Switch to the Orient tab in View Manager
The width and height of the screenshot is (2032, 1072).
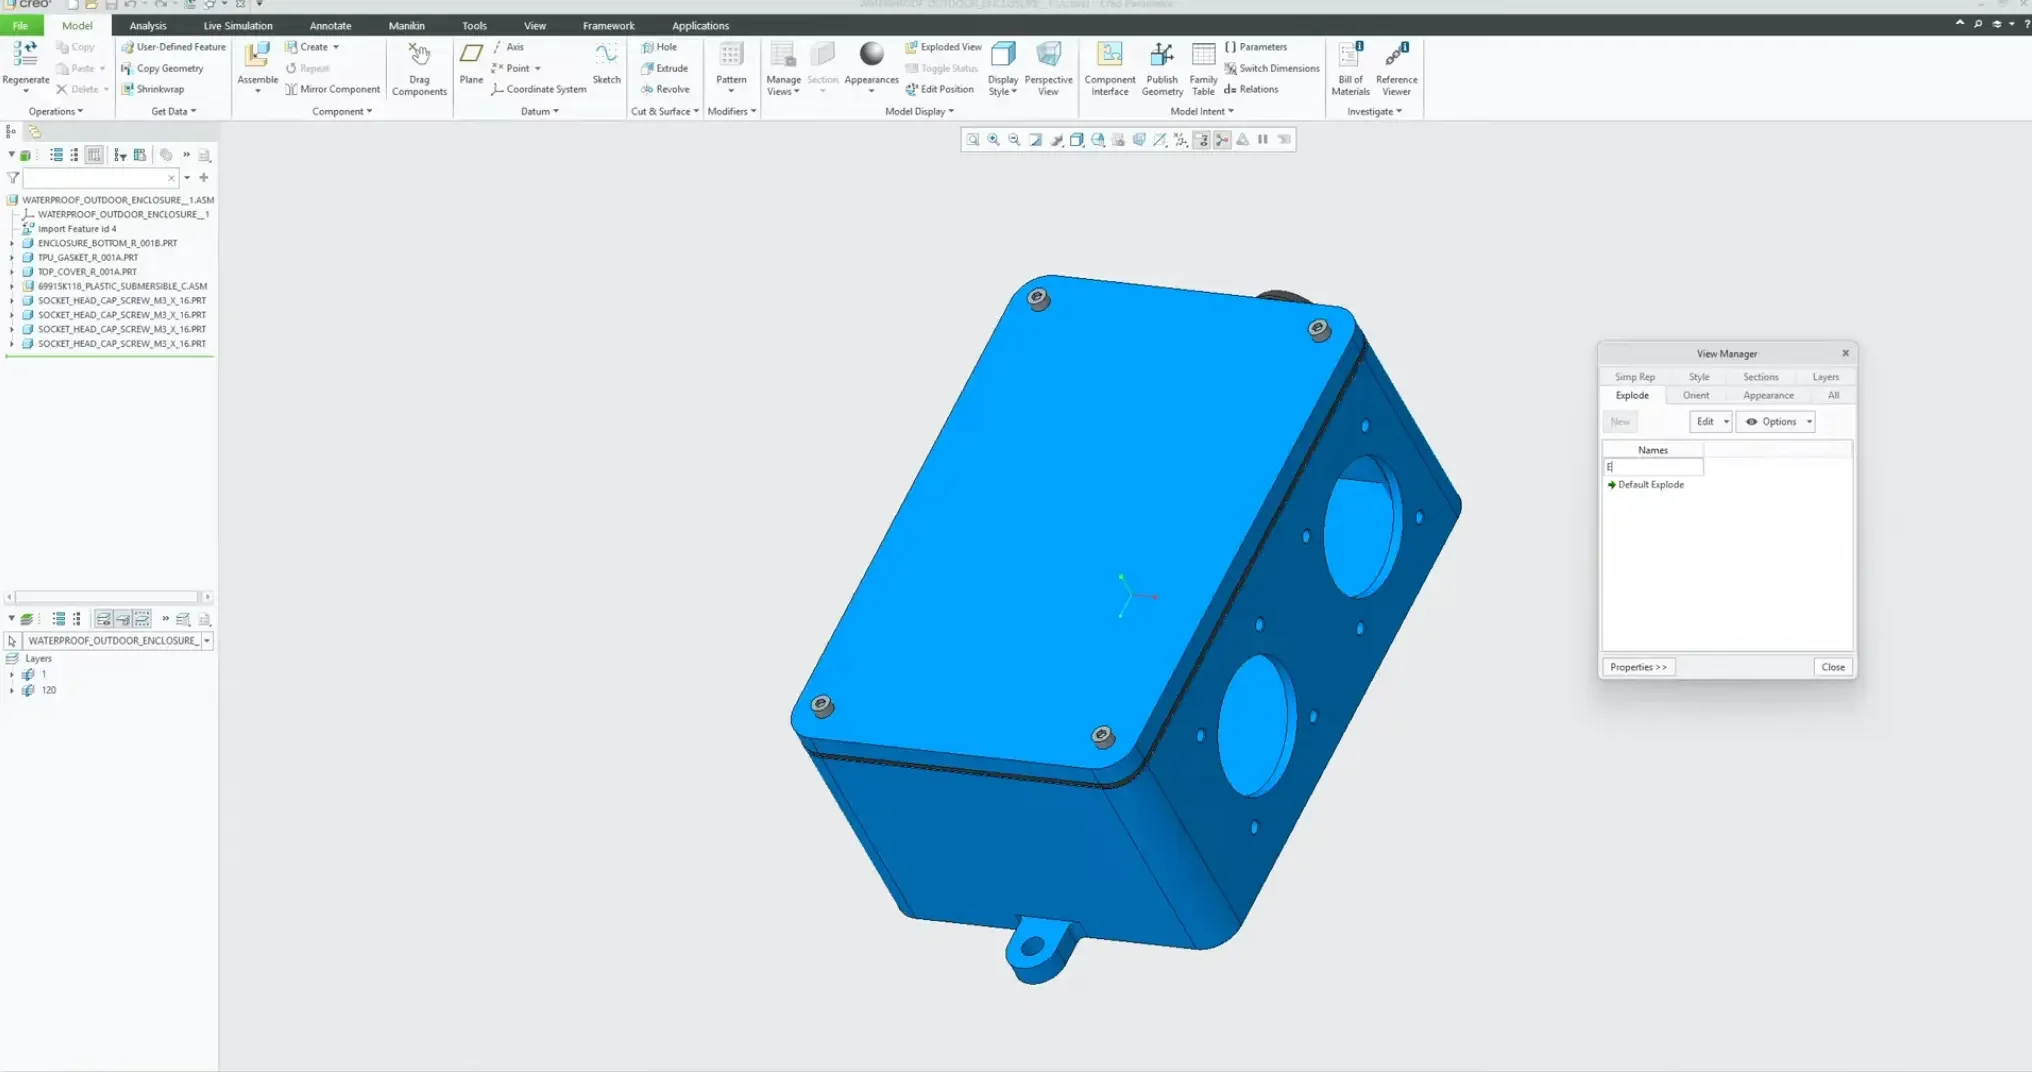[x=1696, y=395]
